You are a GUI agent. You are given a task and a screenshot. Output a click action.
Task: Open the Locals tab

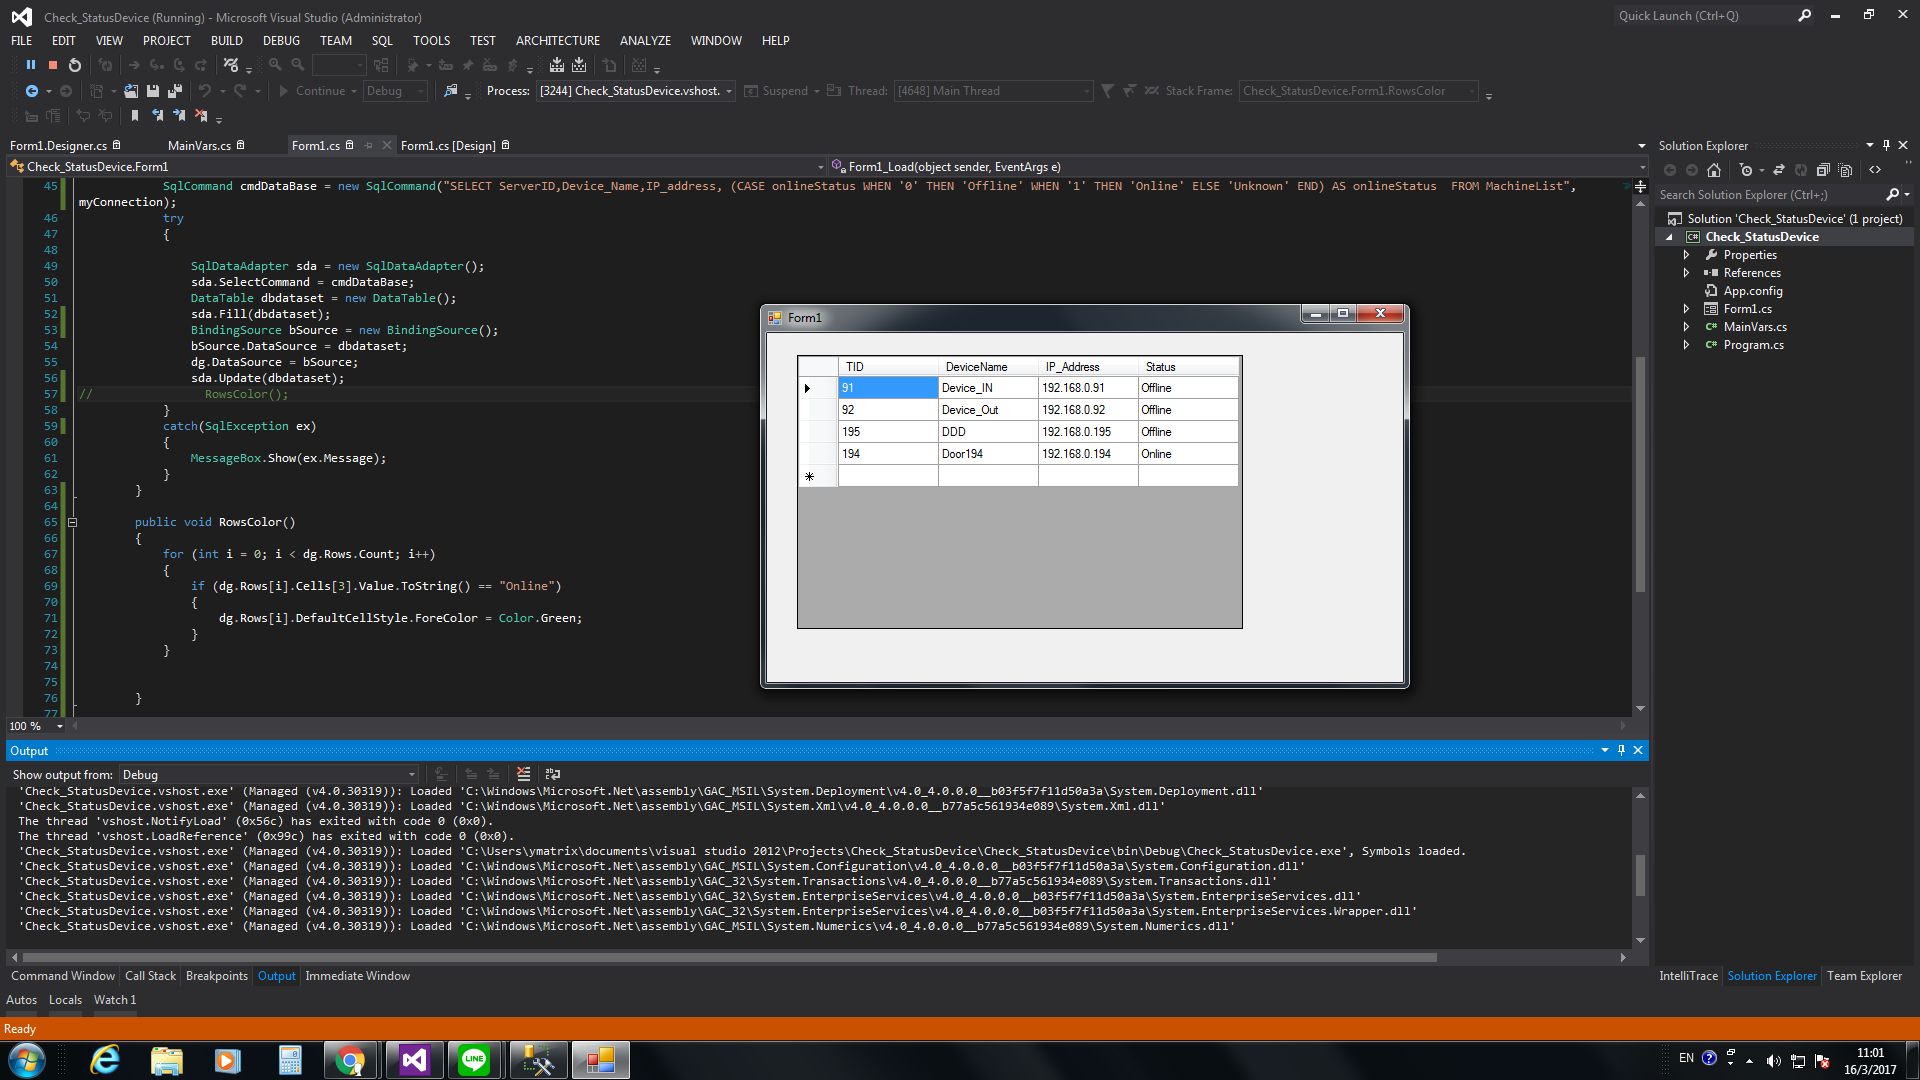pyautogui.click(x=65, y=1000)
